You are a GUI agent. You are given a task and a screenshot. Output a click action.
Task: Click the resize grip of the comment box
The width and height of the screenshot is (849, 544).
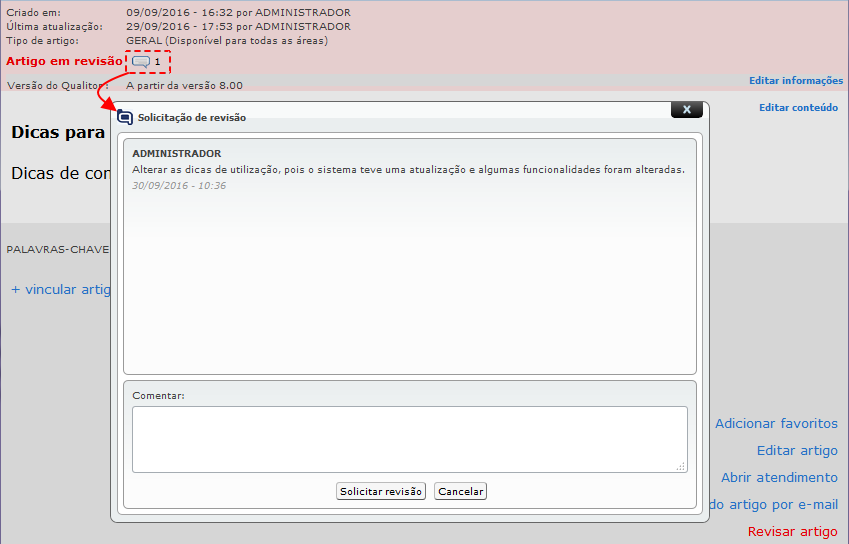(x=681, y=466)
